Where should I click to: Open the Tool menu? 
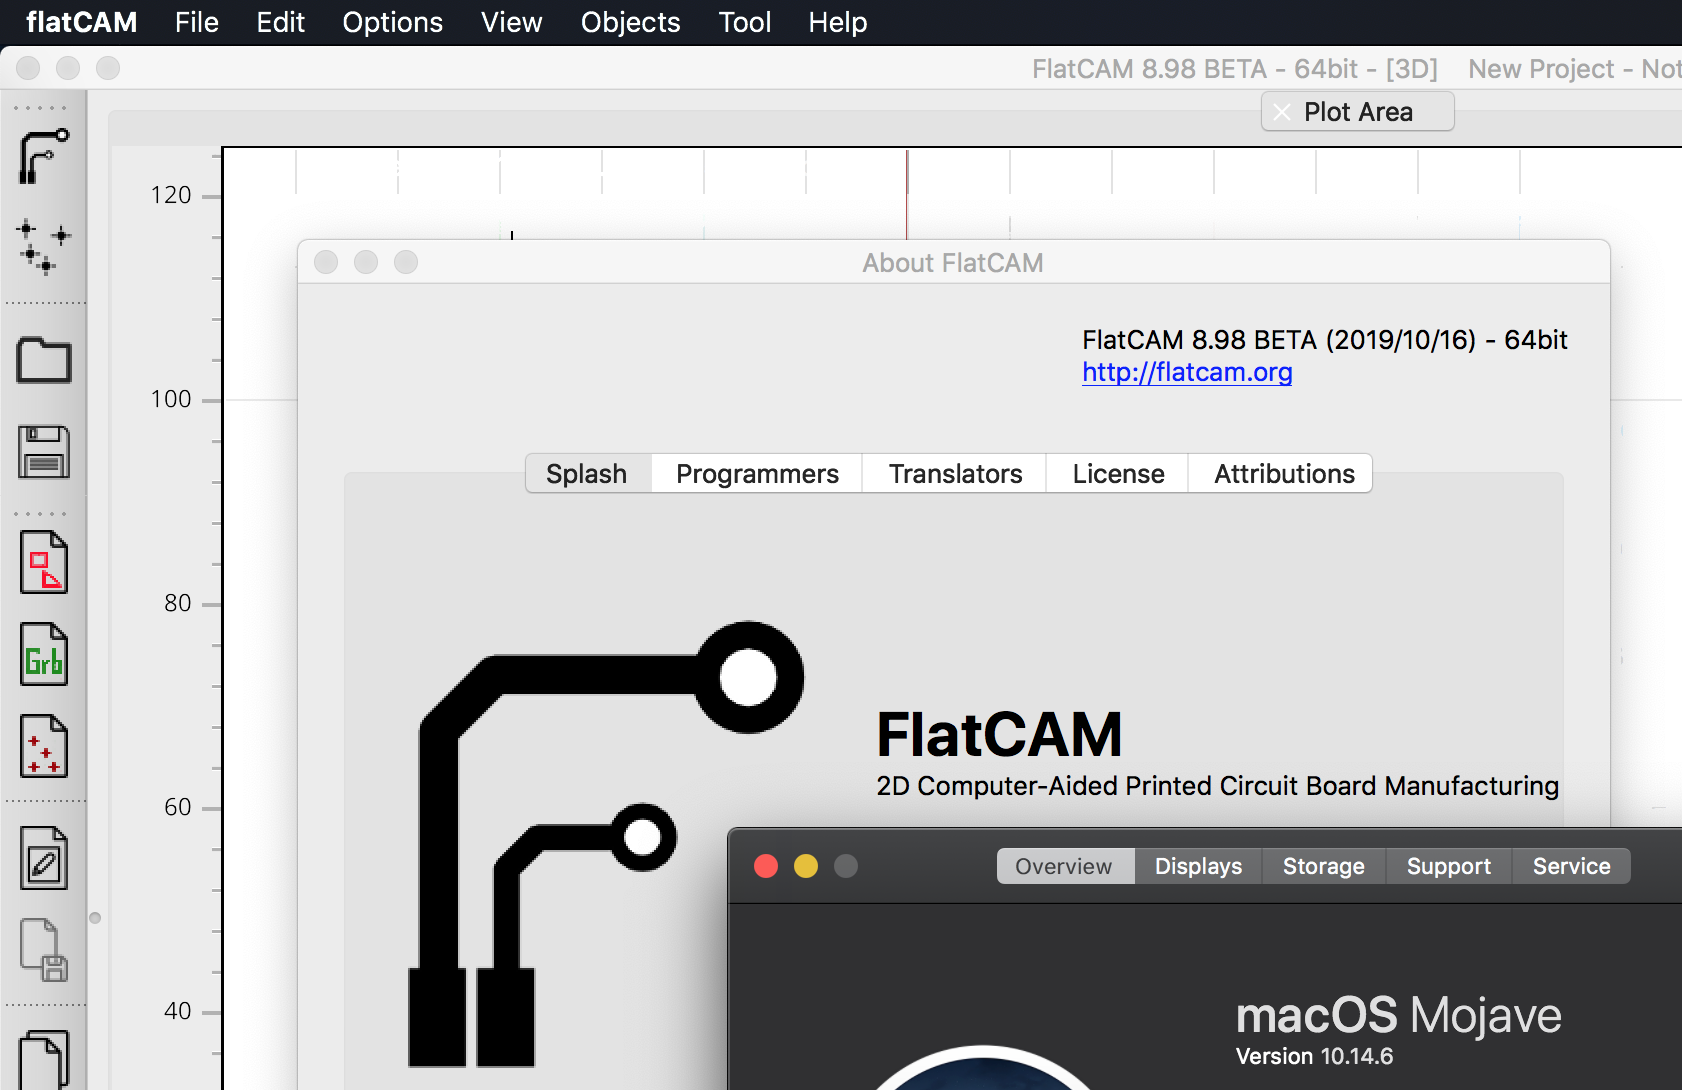[745, 22]
